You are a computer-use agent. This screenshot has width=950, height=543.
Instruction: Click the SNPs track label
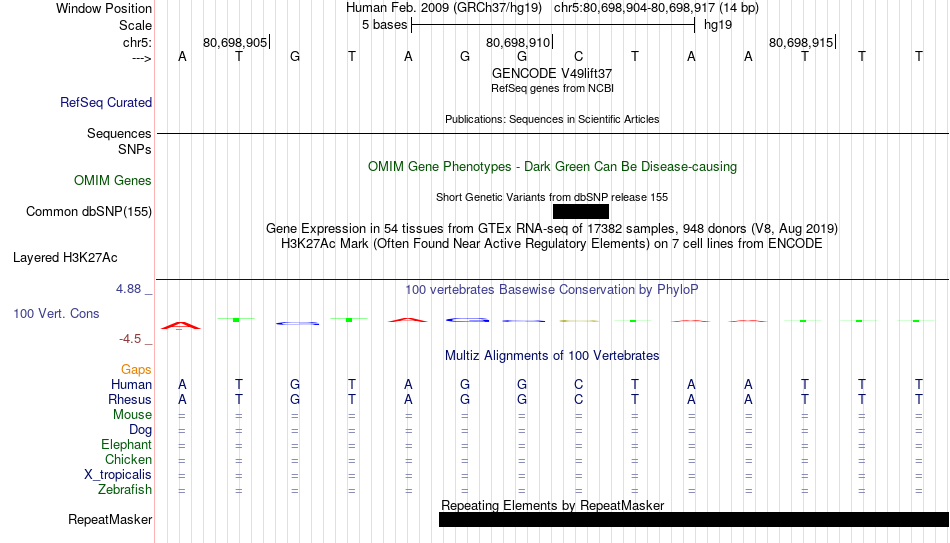point(135,149)
